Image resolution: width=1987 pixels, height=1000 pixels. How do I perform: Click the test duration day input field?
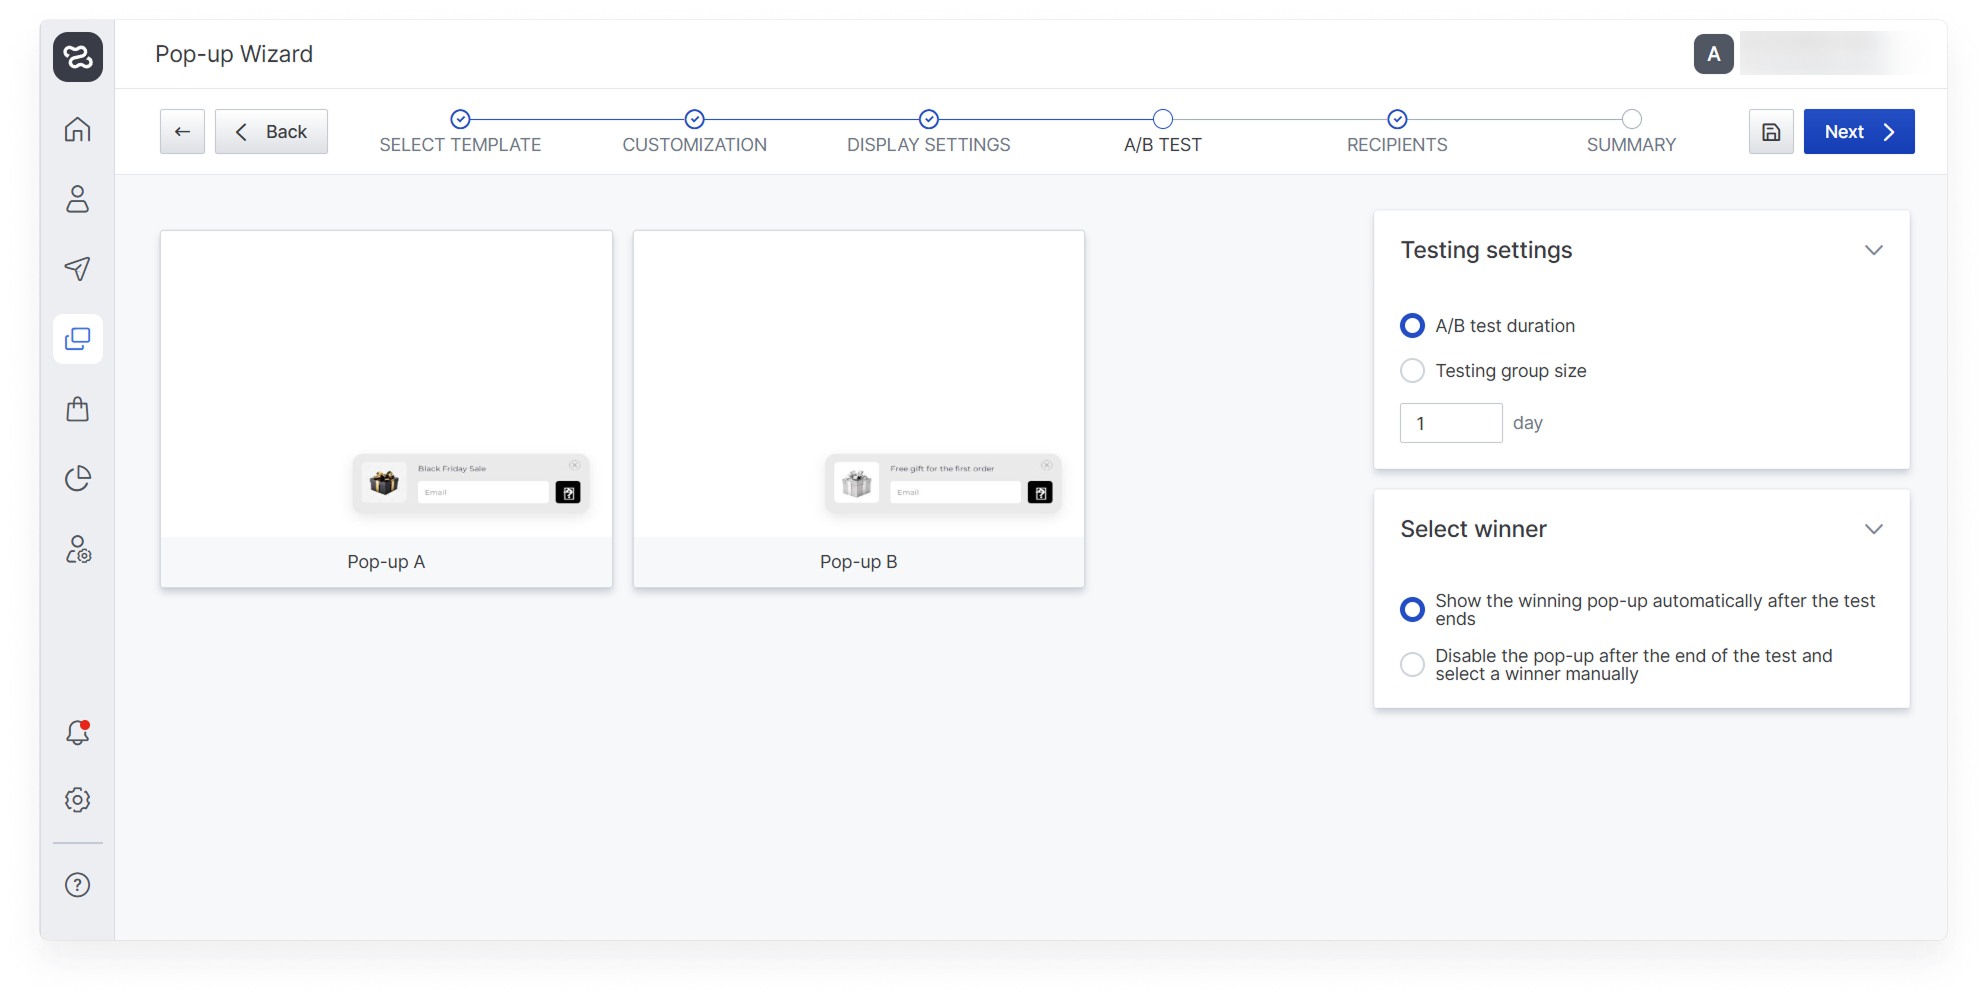[x=1450, y=423]
